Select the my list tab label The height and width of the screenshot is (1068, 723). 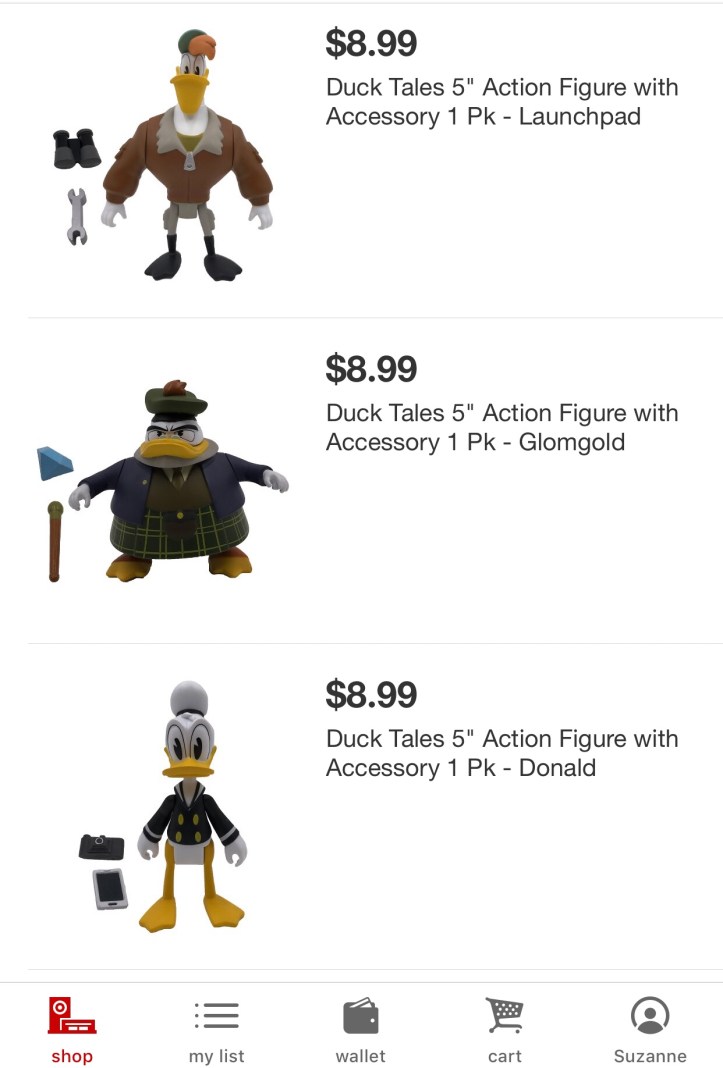[x=217, y=1056]
